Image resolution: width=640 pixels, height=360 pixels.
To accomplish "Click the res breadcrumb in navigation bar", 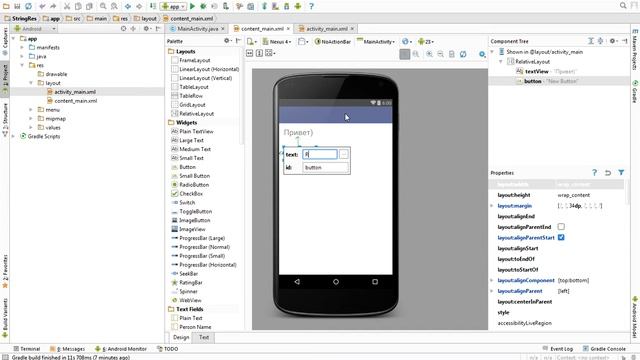I will 121,18.
